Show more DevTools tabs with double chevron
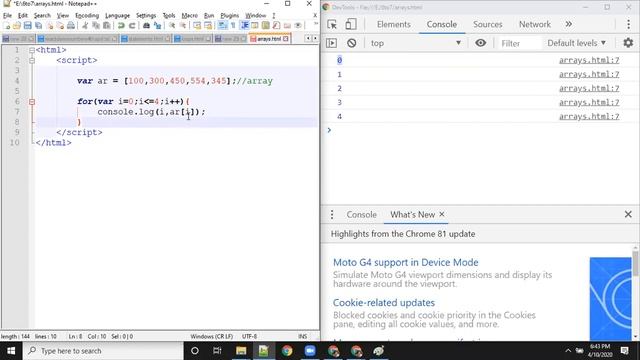This screenshot has height=360, width=640. pyautogui.click(x=569, y=24)
